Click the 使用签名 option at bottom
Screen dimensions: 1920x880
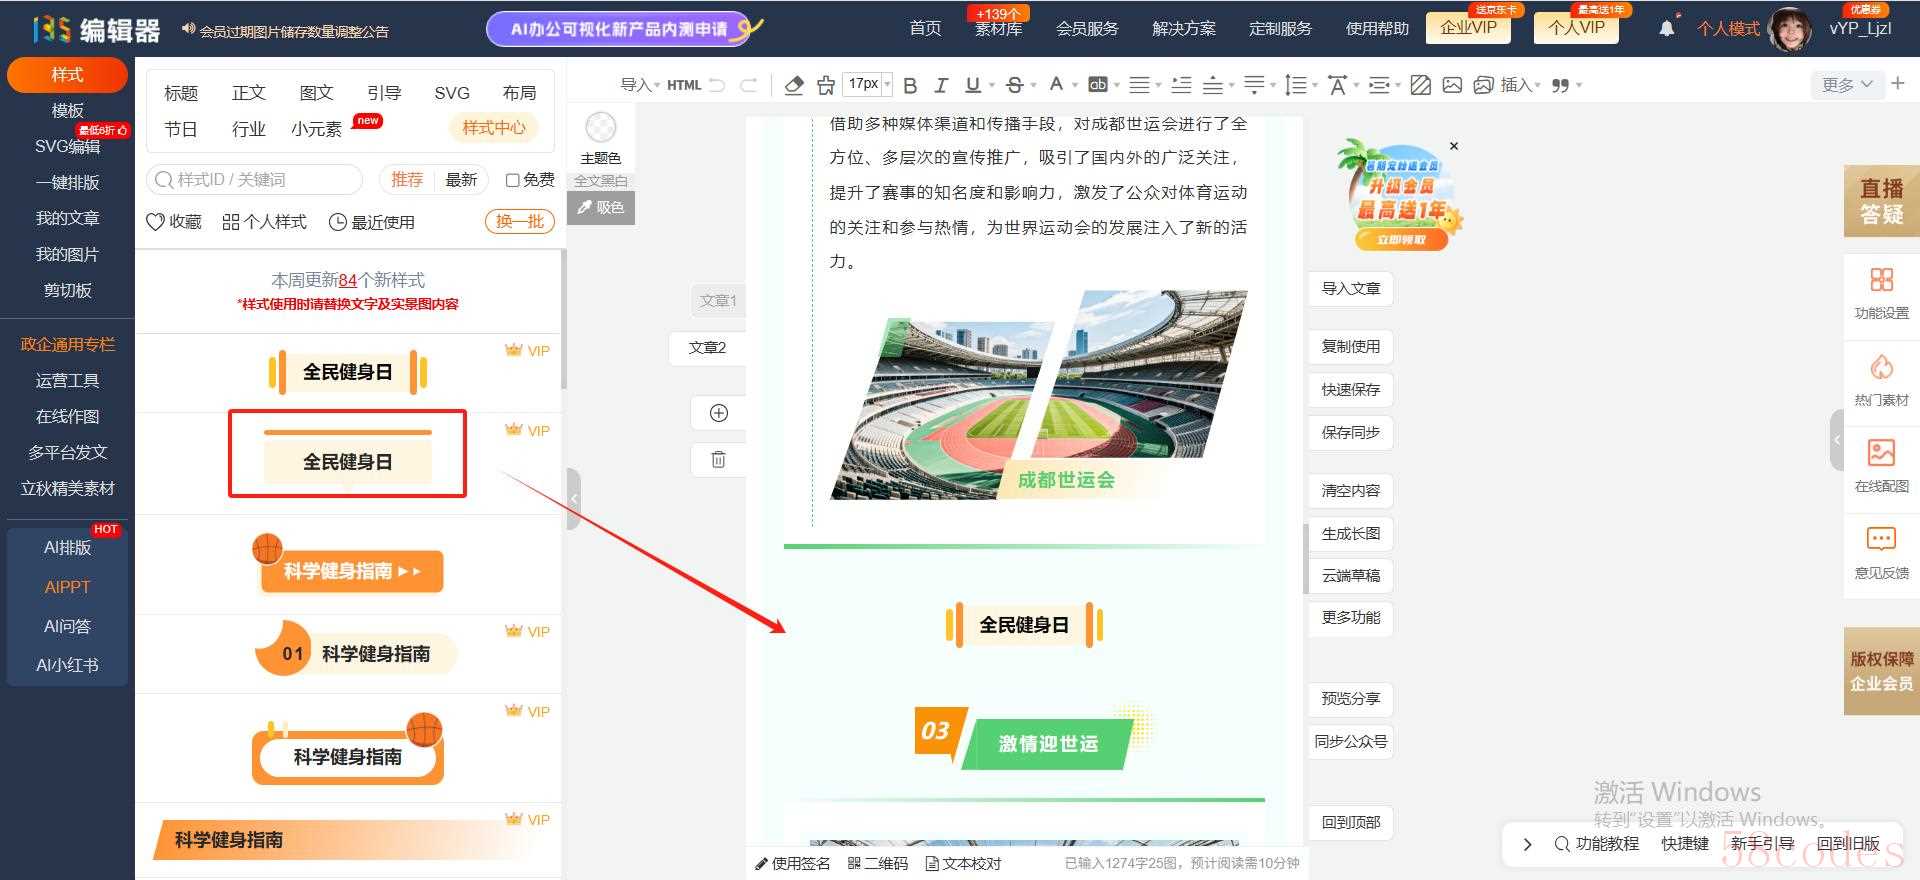tap(792, 863)
